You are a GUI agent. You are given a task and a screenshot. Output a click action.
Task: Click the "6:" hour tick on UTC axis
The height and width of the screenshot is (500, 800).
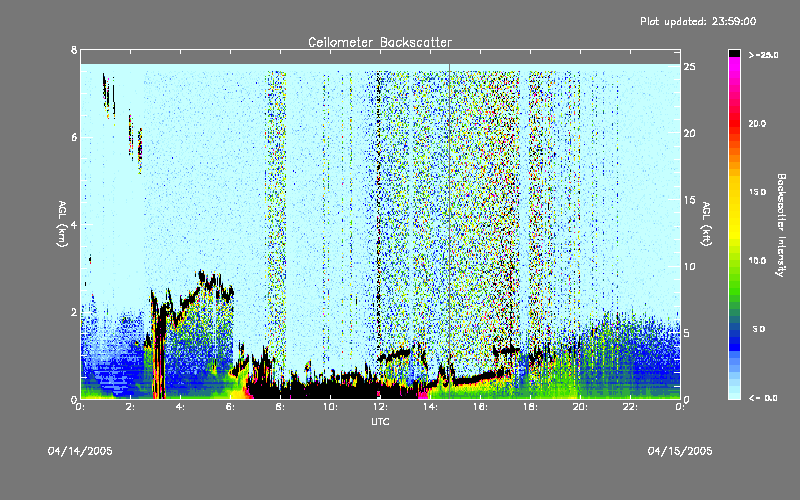[x=230, y=407]
